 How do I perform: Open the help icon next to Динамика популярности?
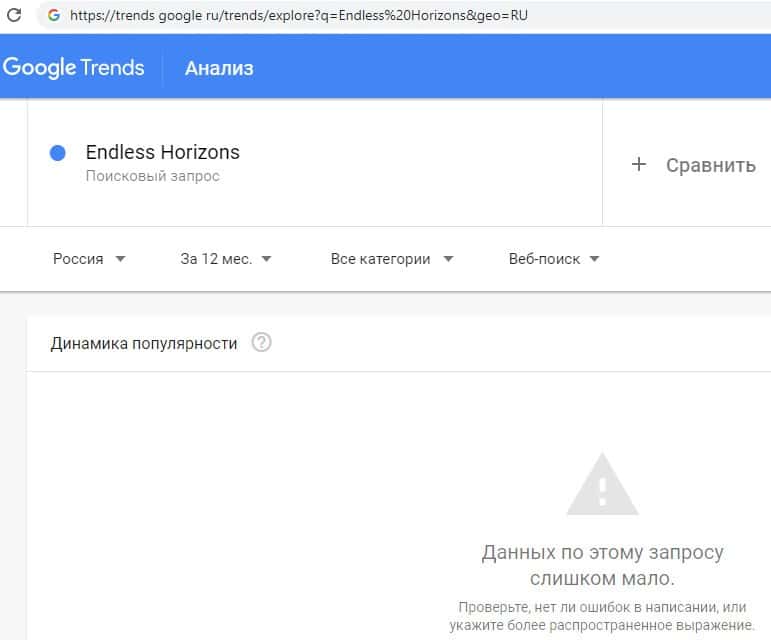262,343
